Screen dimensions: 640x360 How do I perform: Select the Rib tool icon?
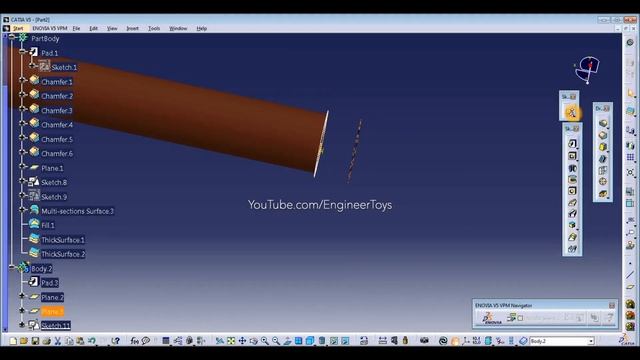[x=572, y=202]
